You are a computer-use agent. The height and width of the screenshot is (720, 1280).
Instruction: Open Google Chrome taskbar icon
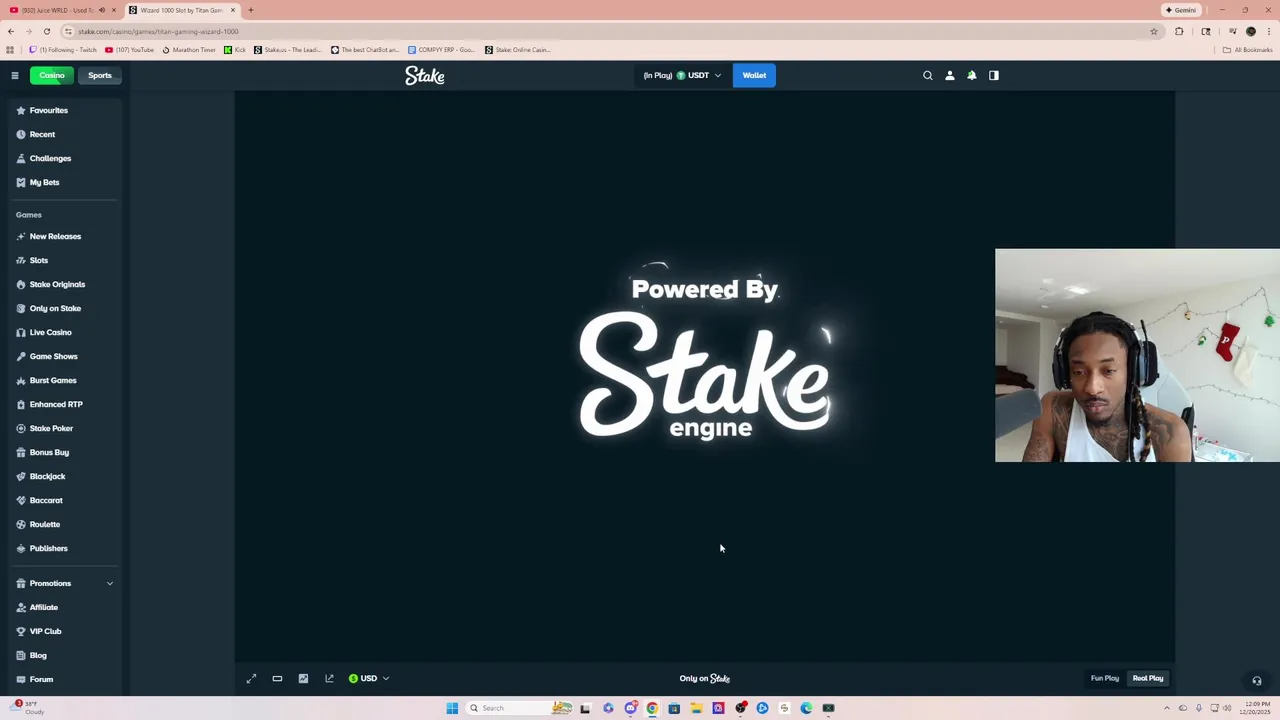click(x=652, y=708)
